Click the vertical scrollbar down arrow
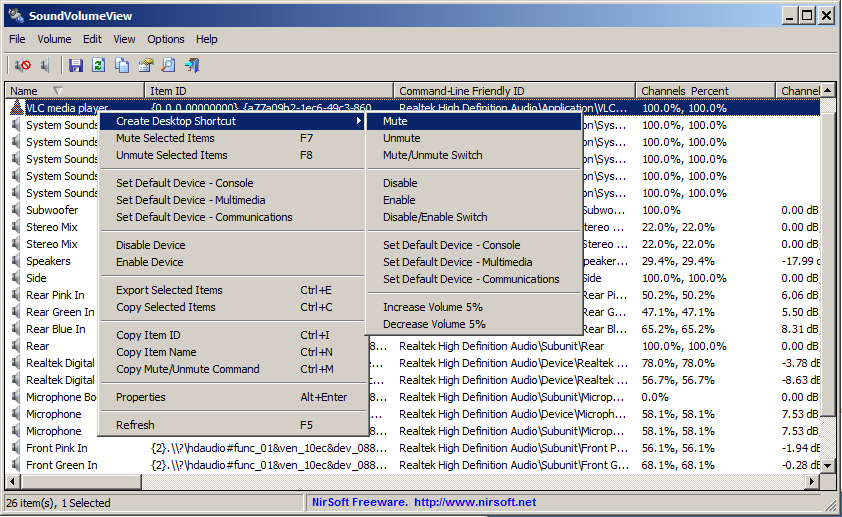Screen dimensions: 842x517 (828, 466)
